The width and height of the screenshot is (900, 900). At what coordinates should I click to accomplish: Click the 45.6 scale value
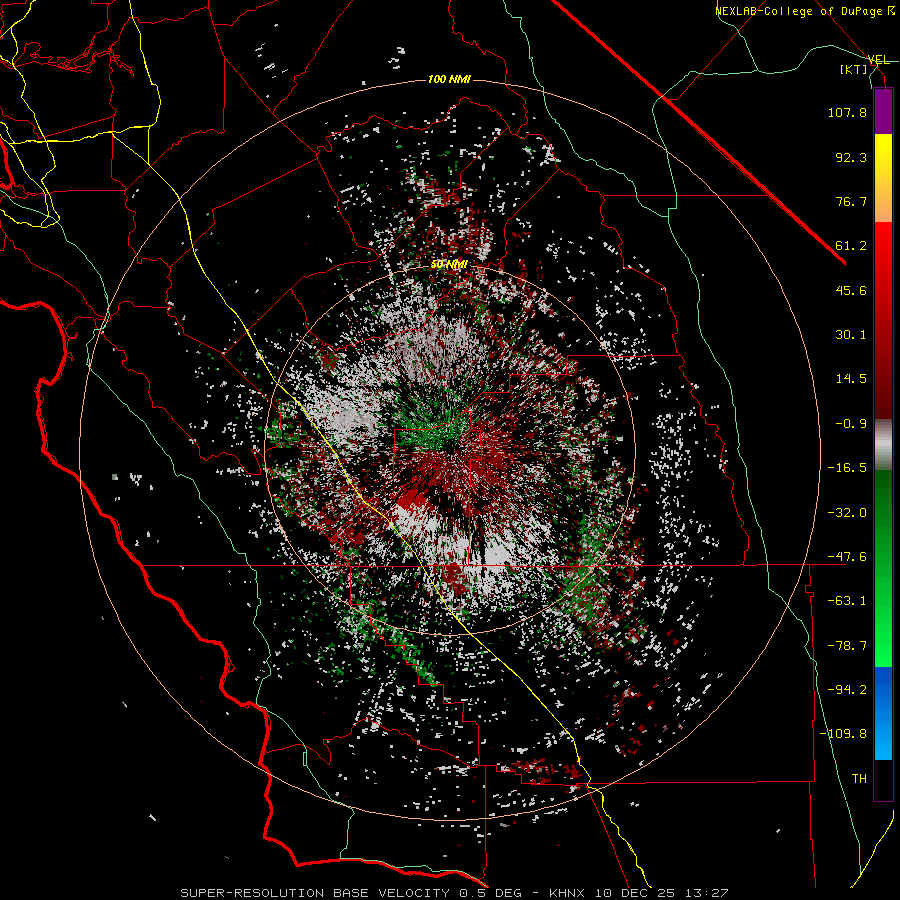[x=851, y=290]
